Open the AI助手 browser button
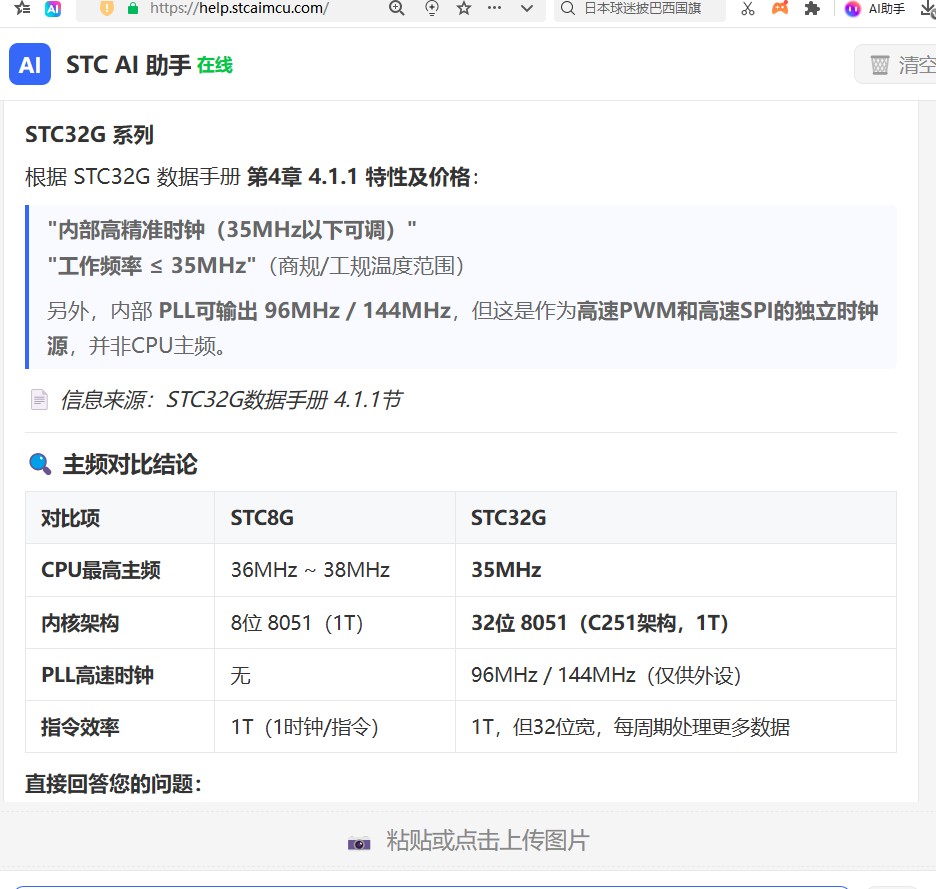 point(875,8)
